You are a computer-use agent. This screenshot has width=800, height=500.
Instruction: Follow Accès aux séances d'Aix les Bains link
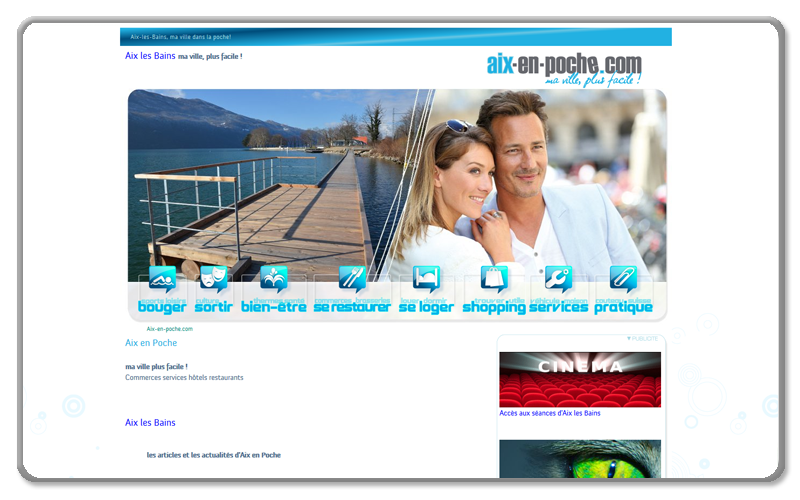coord(549,413)
